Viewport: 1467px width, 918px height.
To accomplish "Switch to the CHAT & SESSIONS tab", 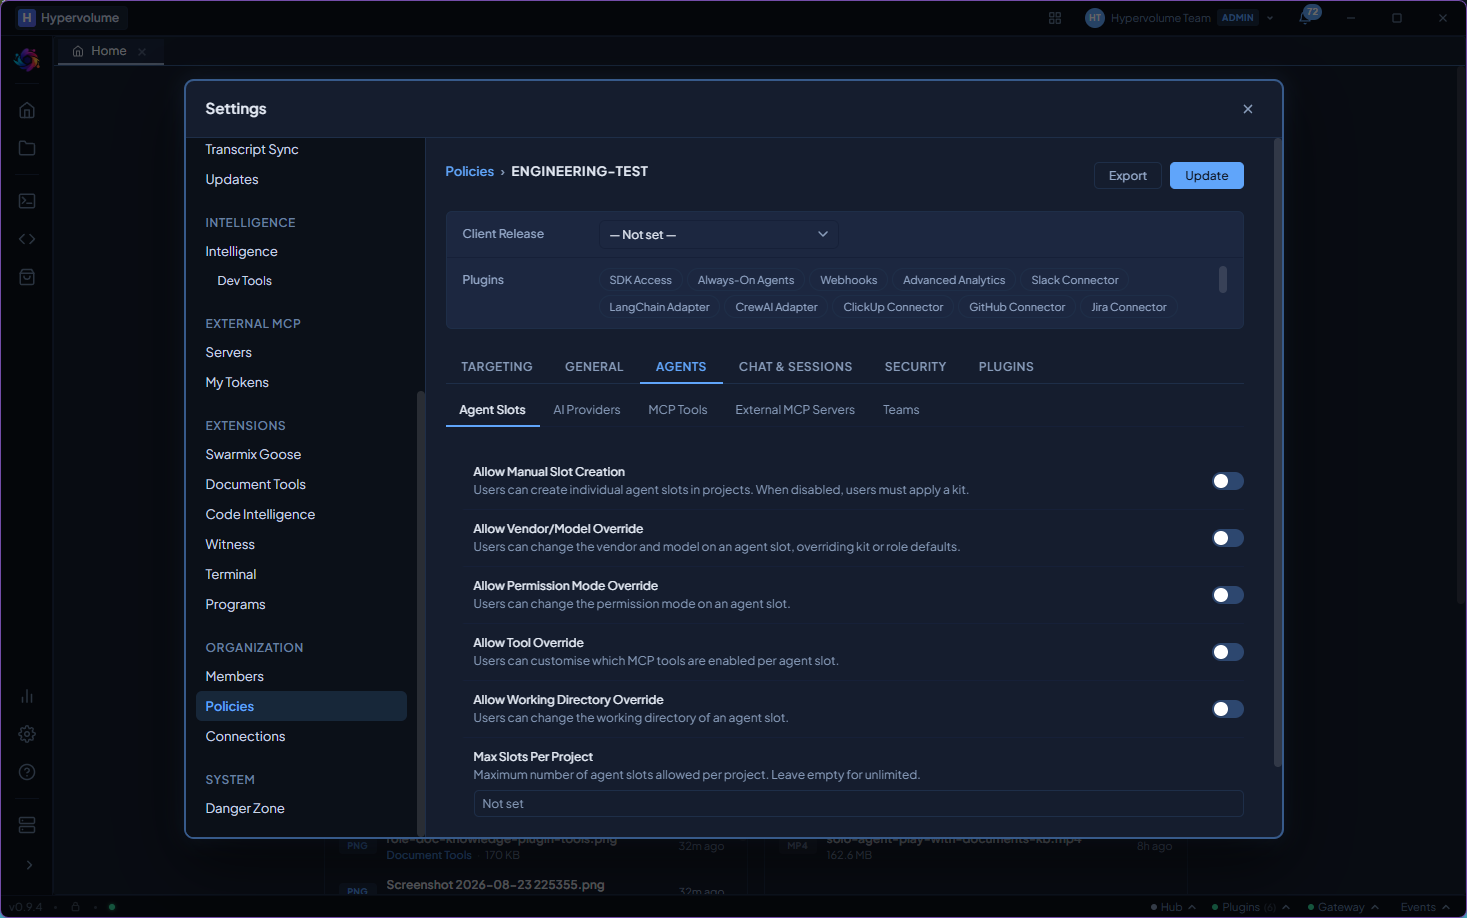I will [796, 367].
